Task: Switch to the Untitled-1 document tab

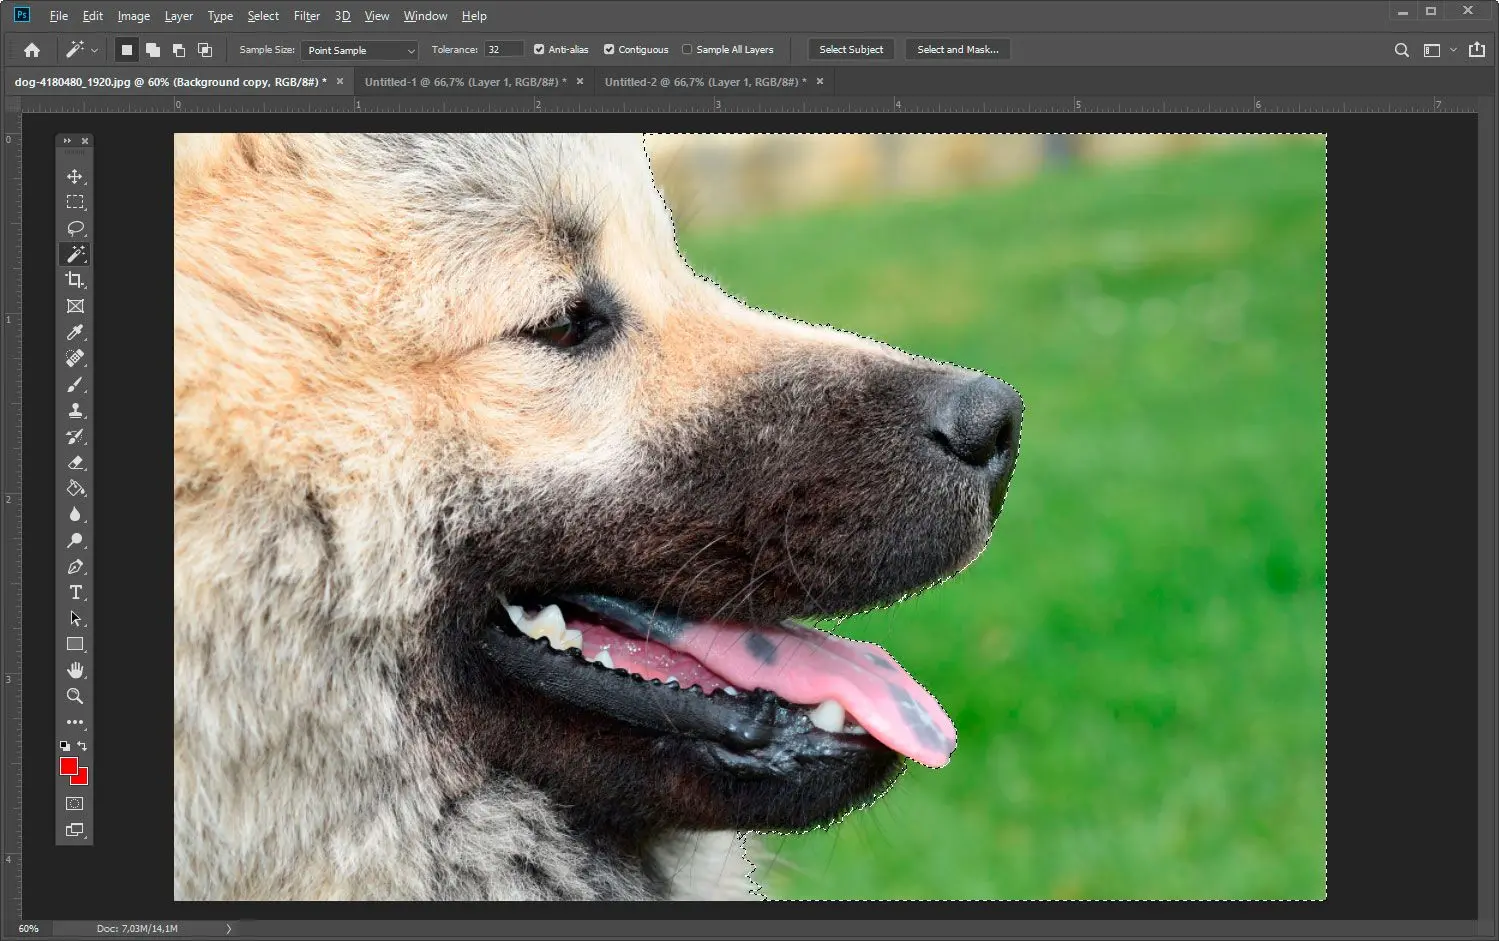Action: coord(466,82)
